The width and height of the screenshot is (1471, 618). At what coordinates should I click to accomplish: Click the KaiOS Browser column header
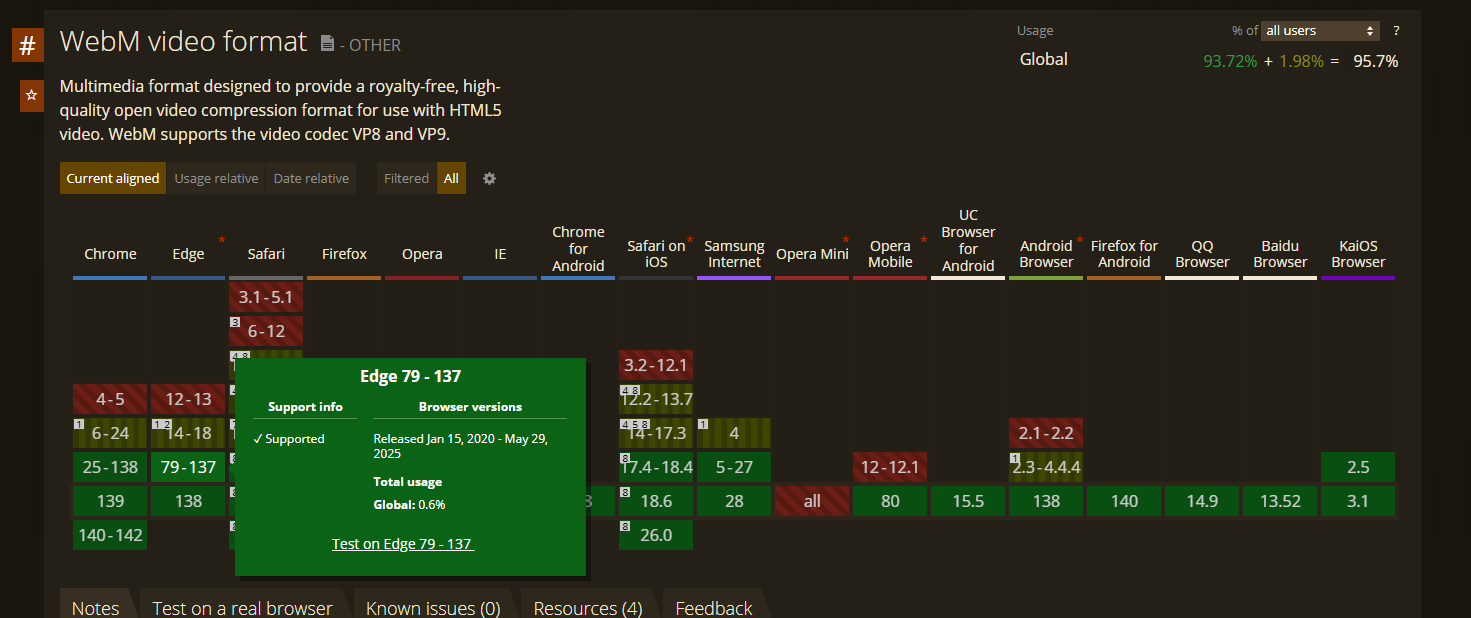pos(1358,254)
